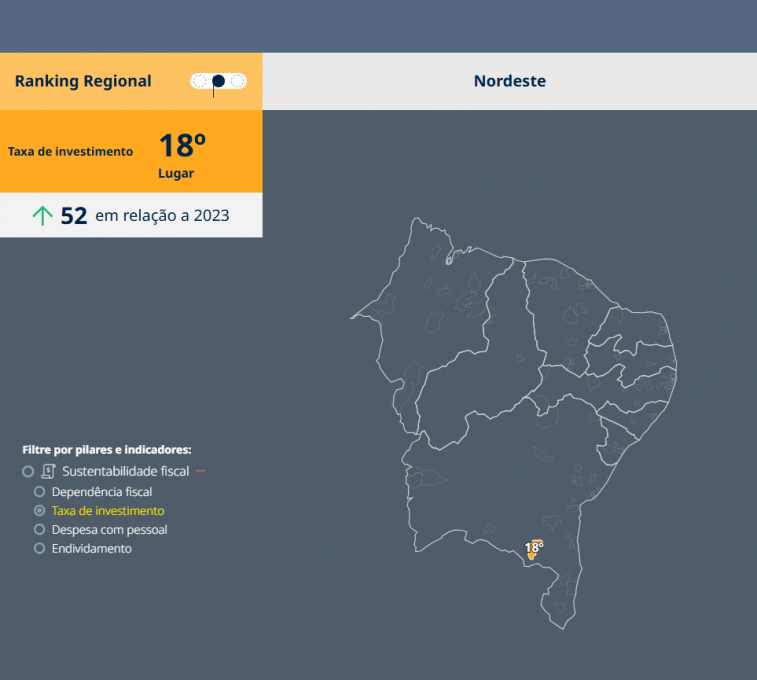Click the dark middle ranking slider knob
The image size is (757, 680).
[x=218, y=81]
